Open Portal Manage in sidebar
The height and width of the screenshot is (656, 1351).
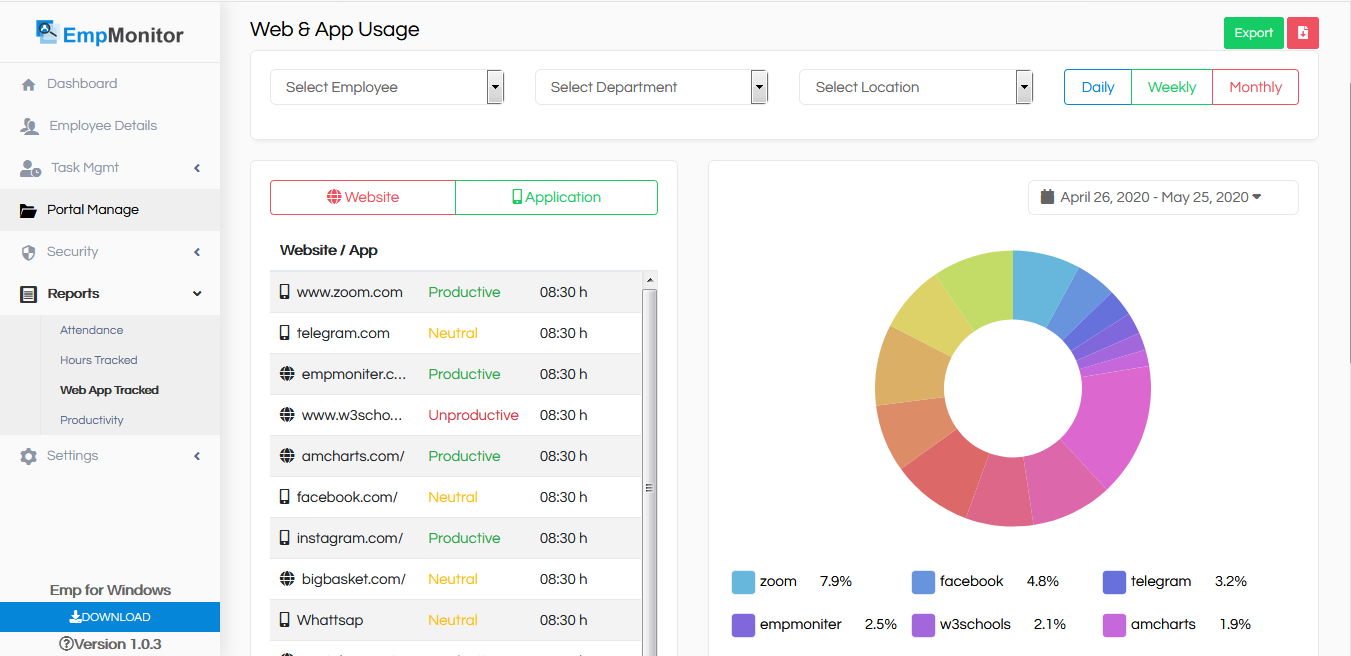click(110, 210)
